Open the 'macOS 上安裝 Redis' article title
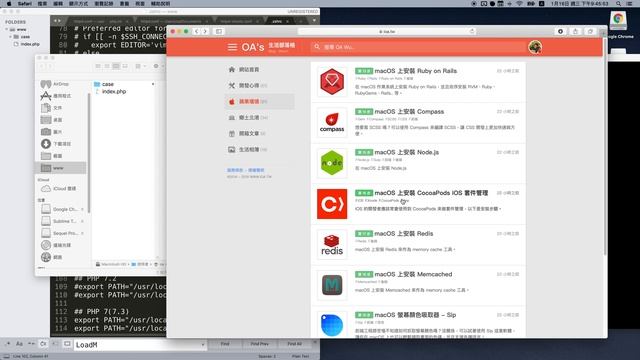640x360 pixels. coord(404,233)
